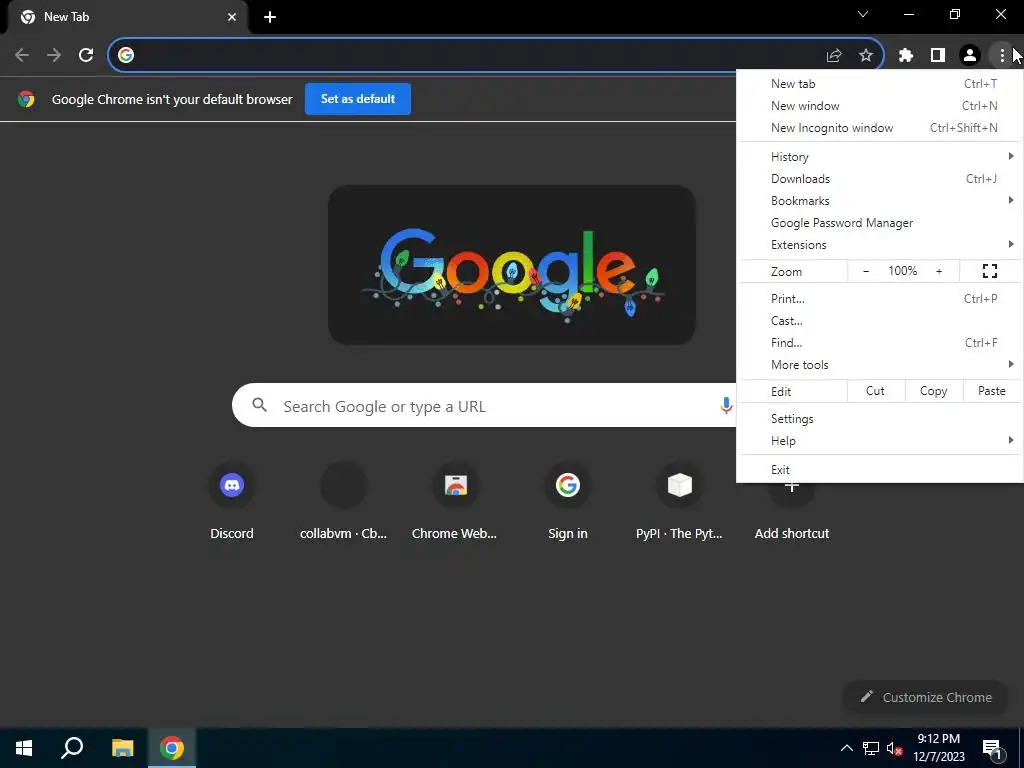Select Cast... from the menu
1024x768 pixels.
[x=880, y=321]
